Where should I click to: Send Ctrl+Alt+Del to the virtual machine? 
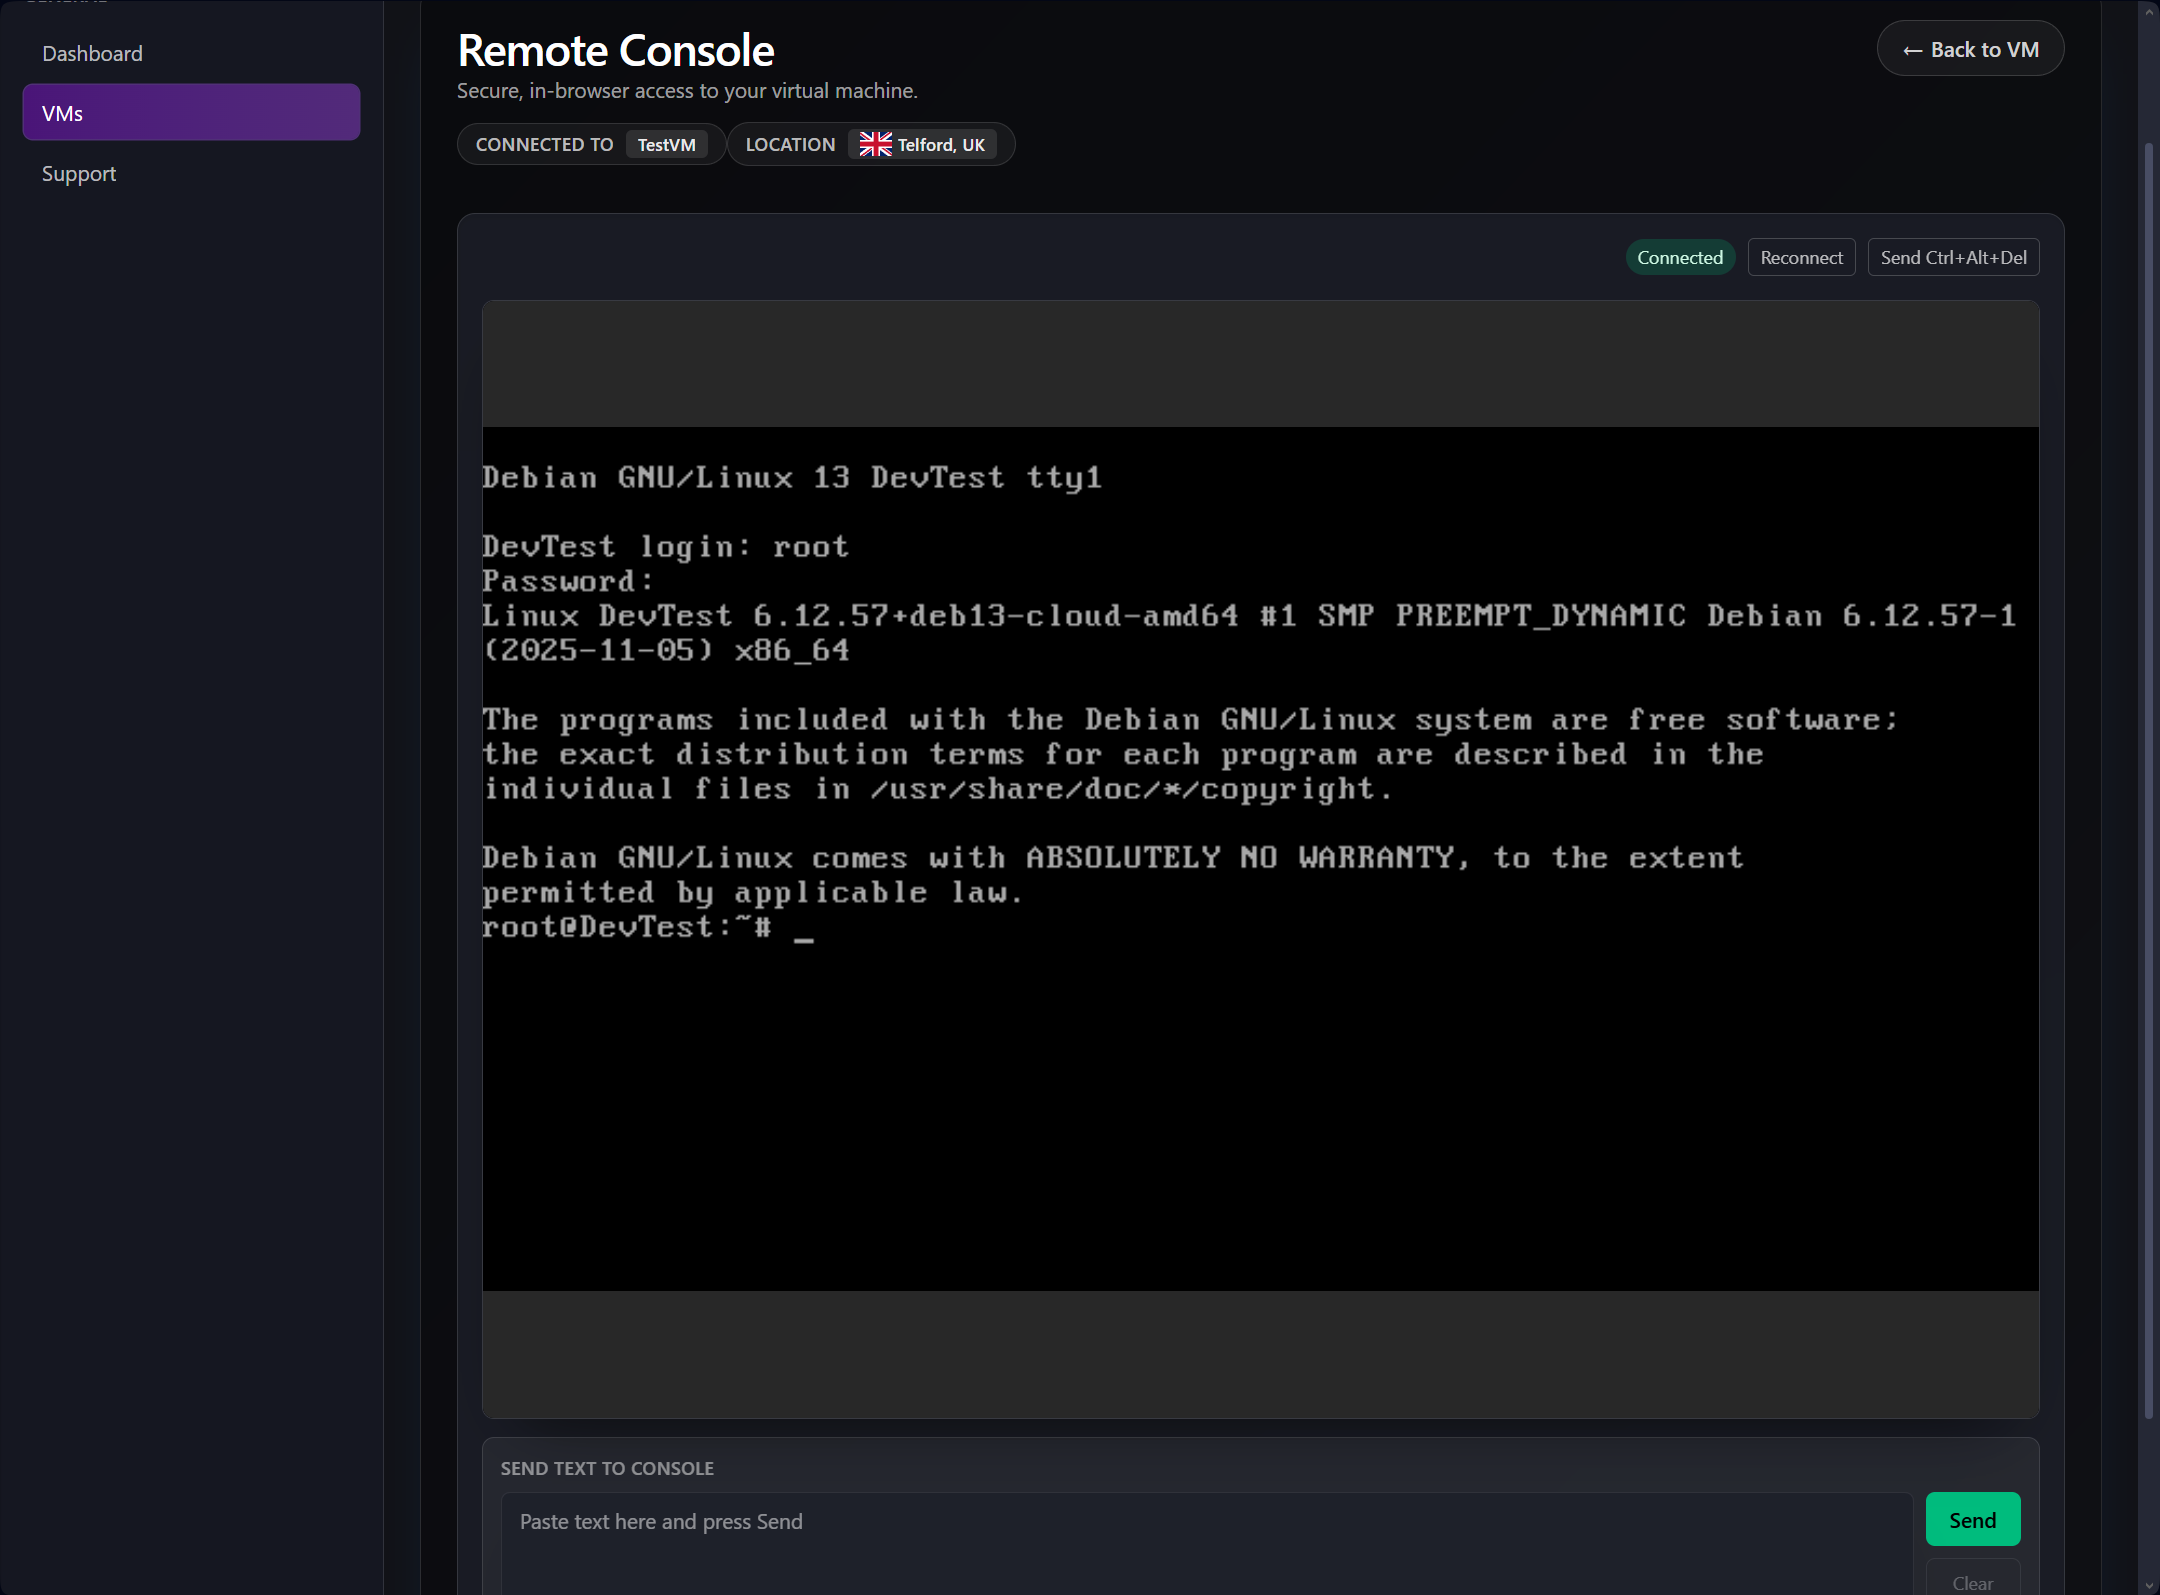click(1951, 257)
